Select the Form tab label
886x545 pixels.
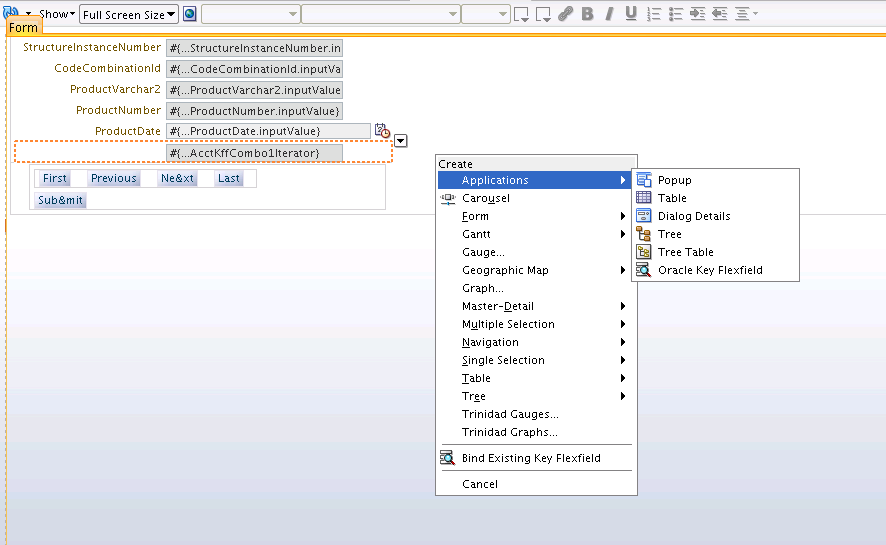pos(23,27)
